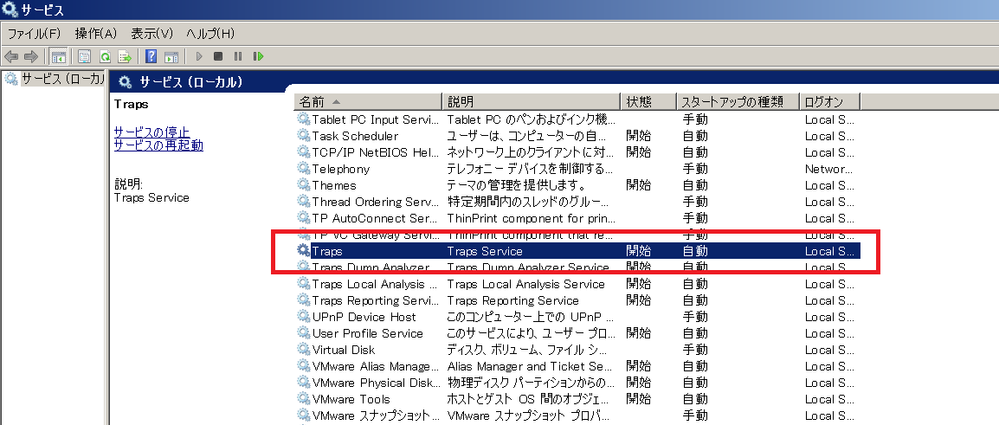Open the ファイル(F) menu

[34, 33]
